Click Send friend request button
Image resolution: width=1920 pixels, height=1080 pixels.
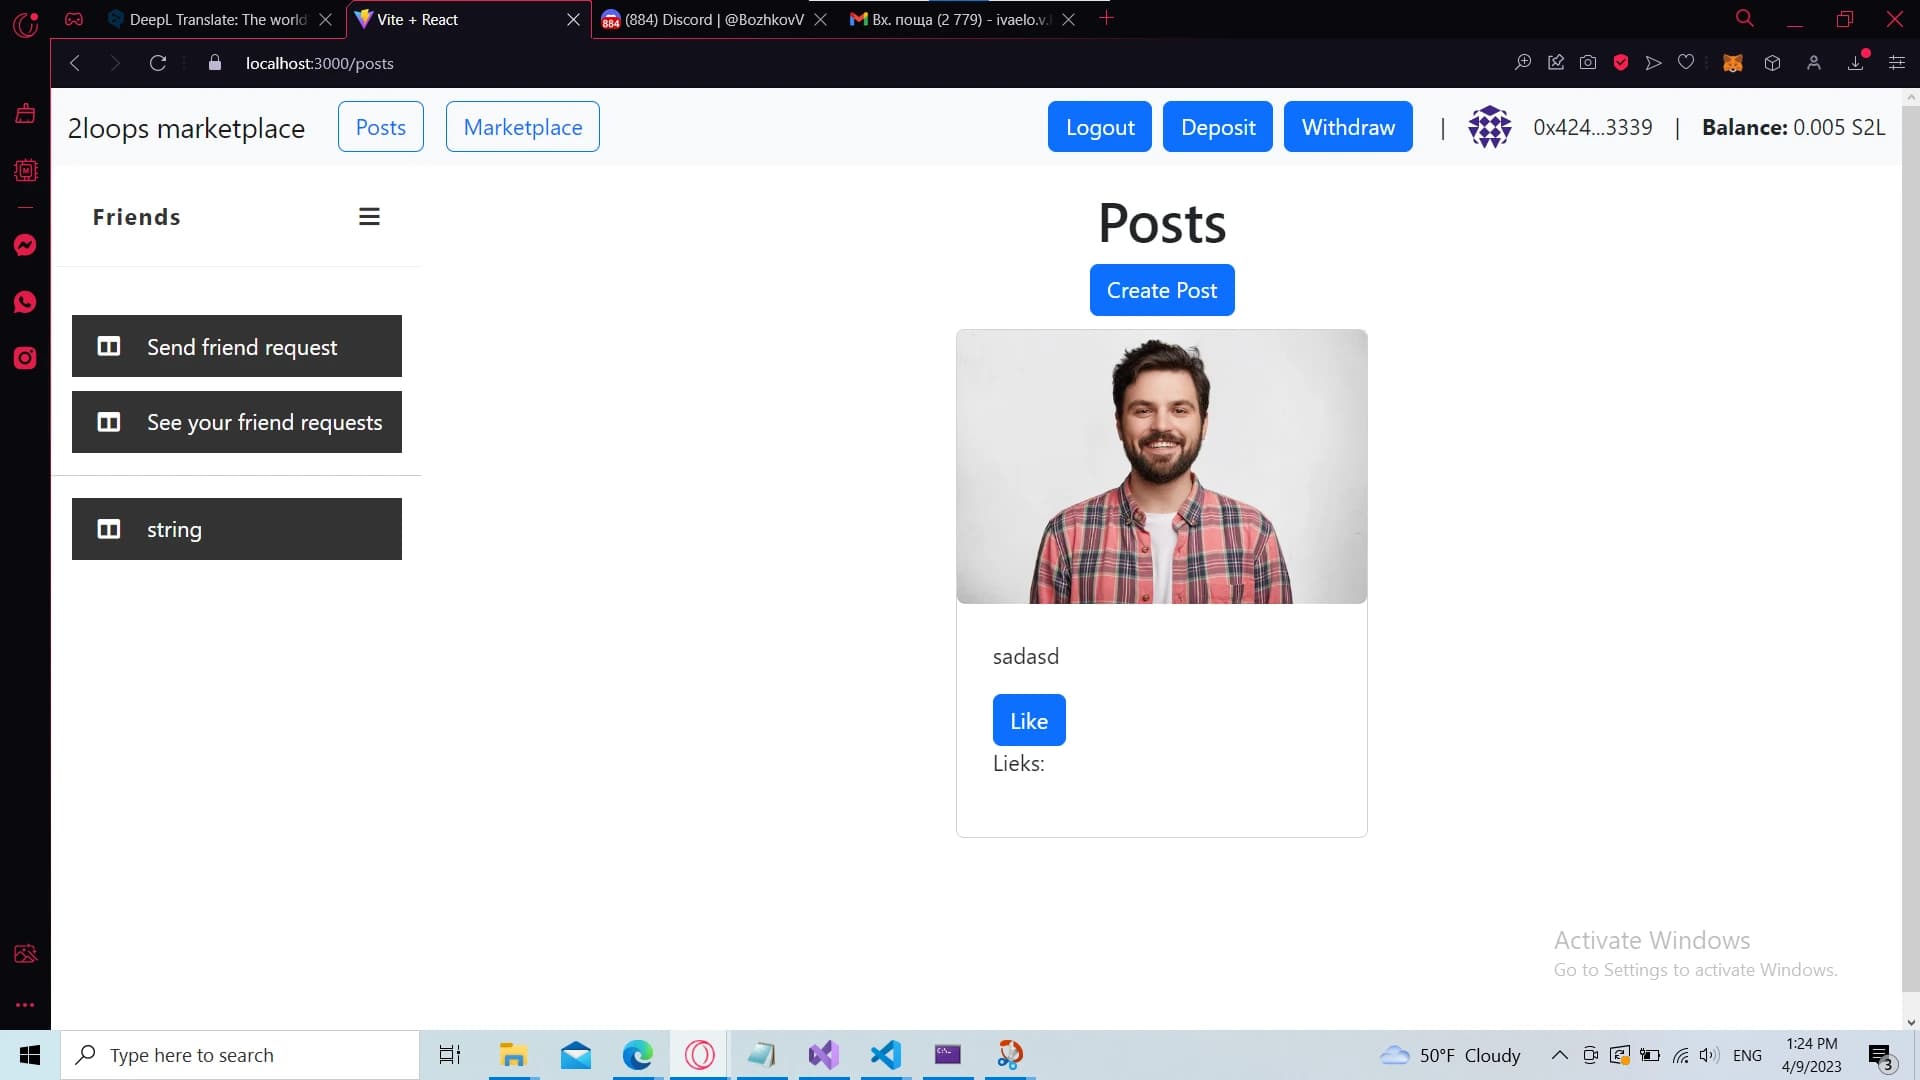pos(237,346)
